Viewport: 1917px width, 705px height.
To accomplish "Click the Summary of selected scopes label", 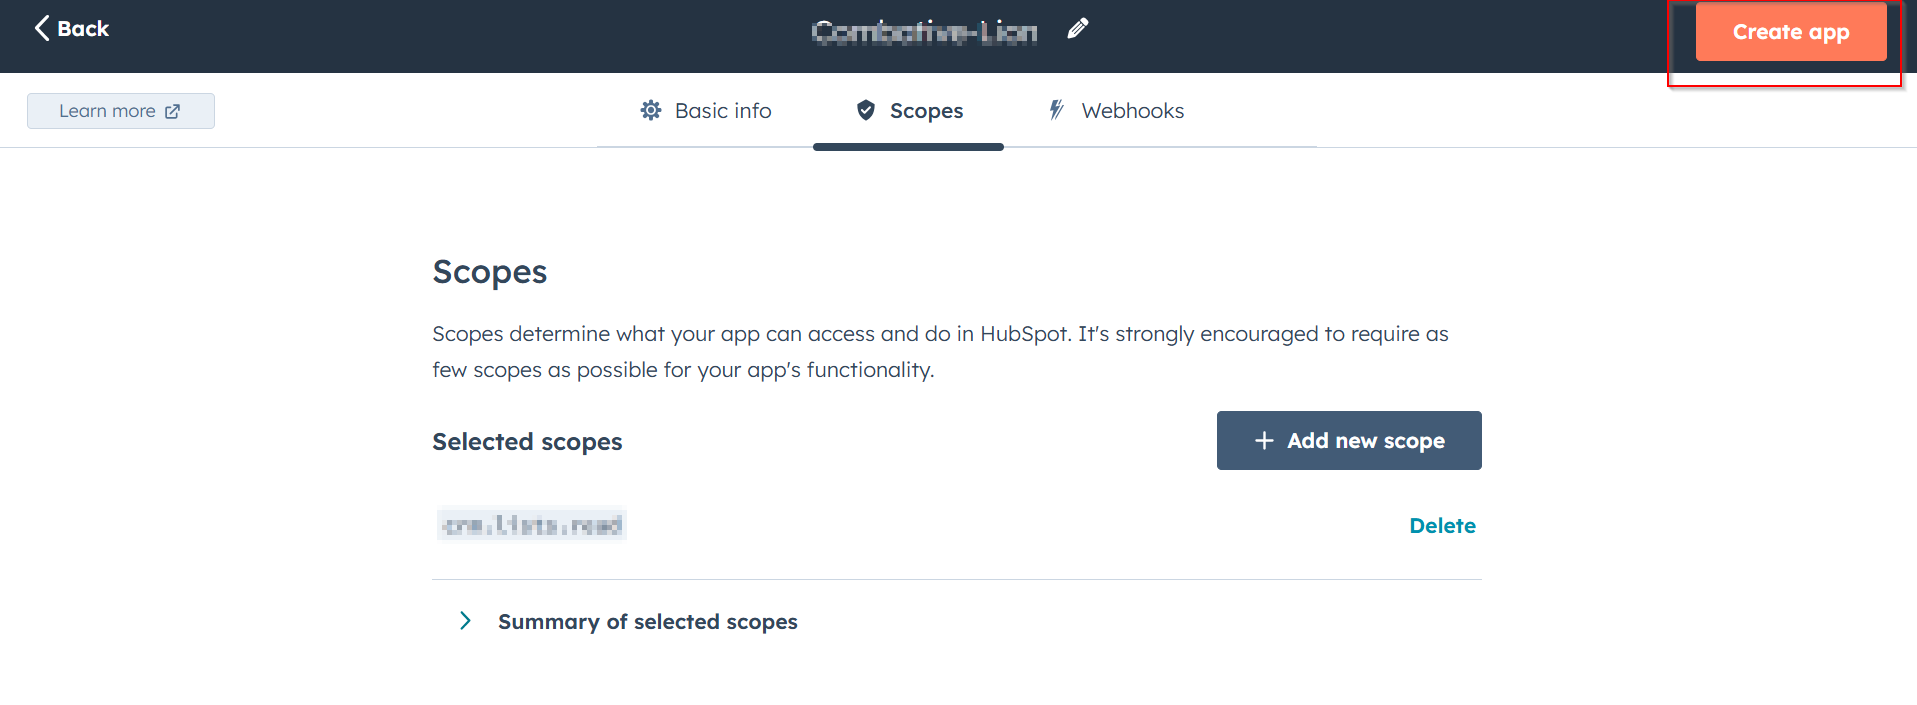I will tap(648, 622).
